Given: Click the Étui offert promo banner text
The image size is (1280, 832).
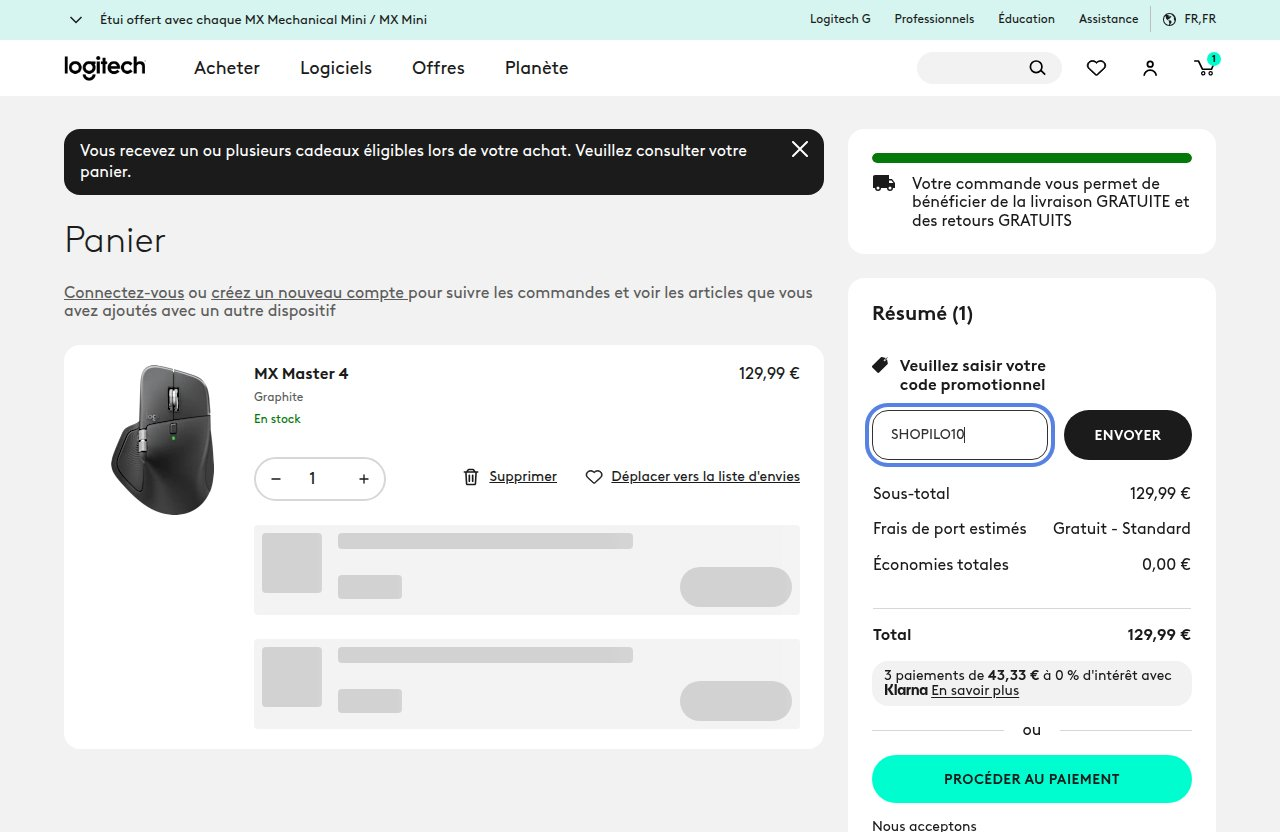Looking at the screenshot, I should [264, 19].
